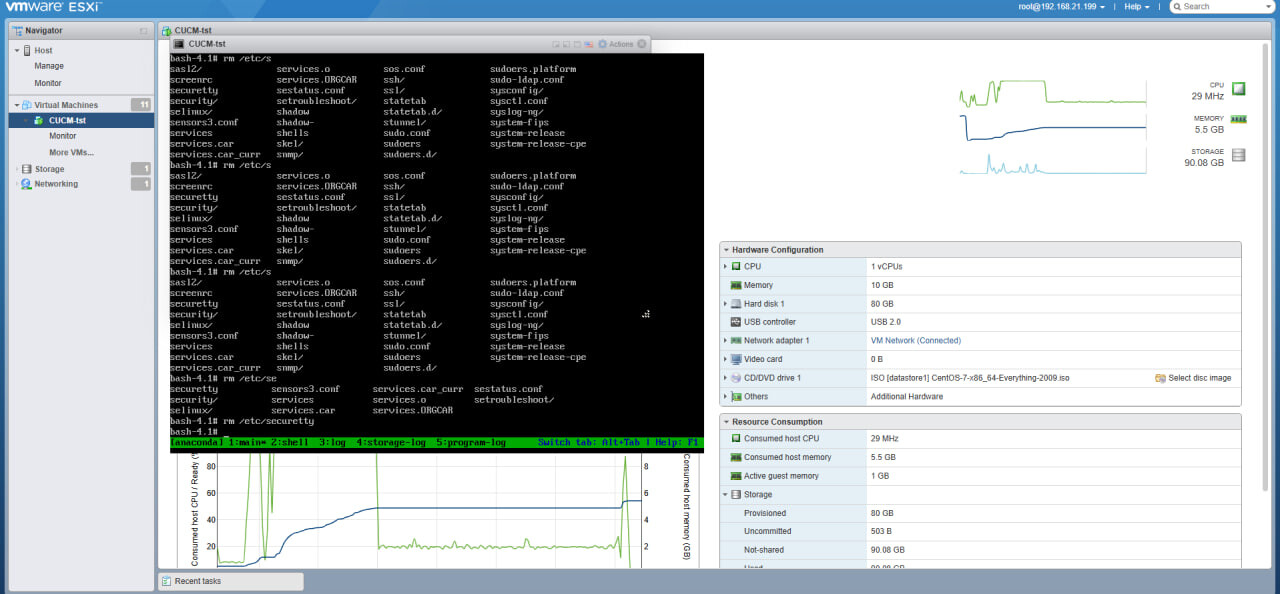Viewport: 1280px width, 594px height.
Task: Expand the Hard disk 1 row
Action: tap(725, 304)
